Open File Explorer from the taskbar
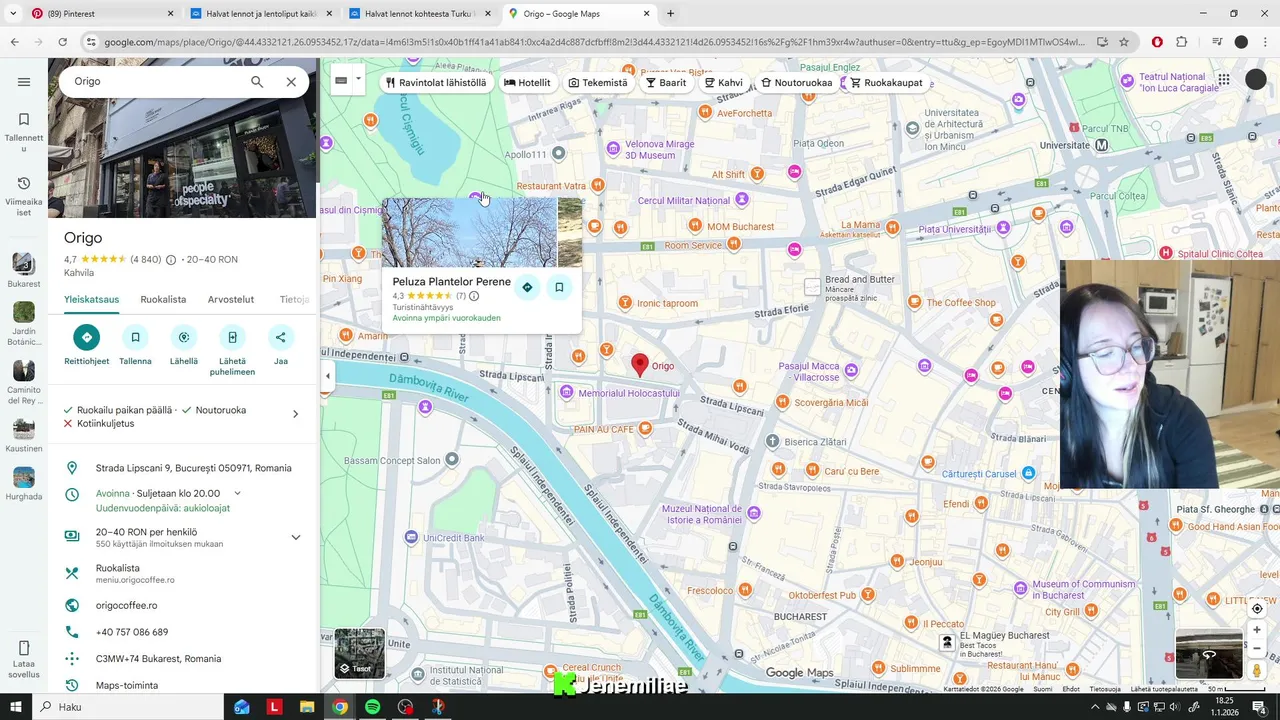The image size is (1280, 720). click(x=307, y=707)
